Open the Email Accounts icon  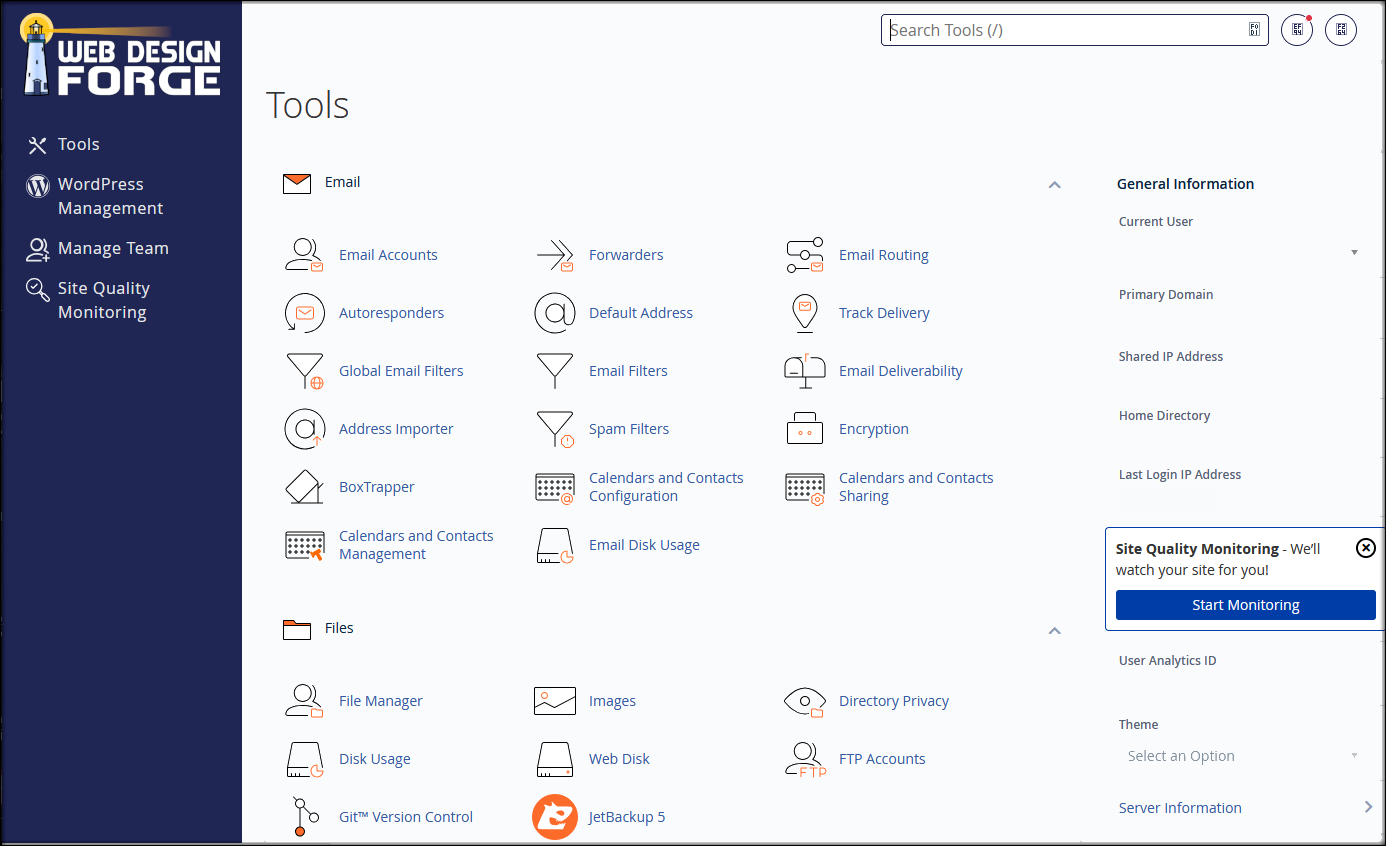[304, 255]
